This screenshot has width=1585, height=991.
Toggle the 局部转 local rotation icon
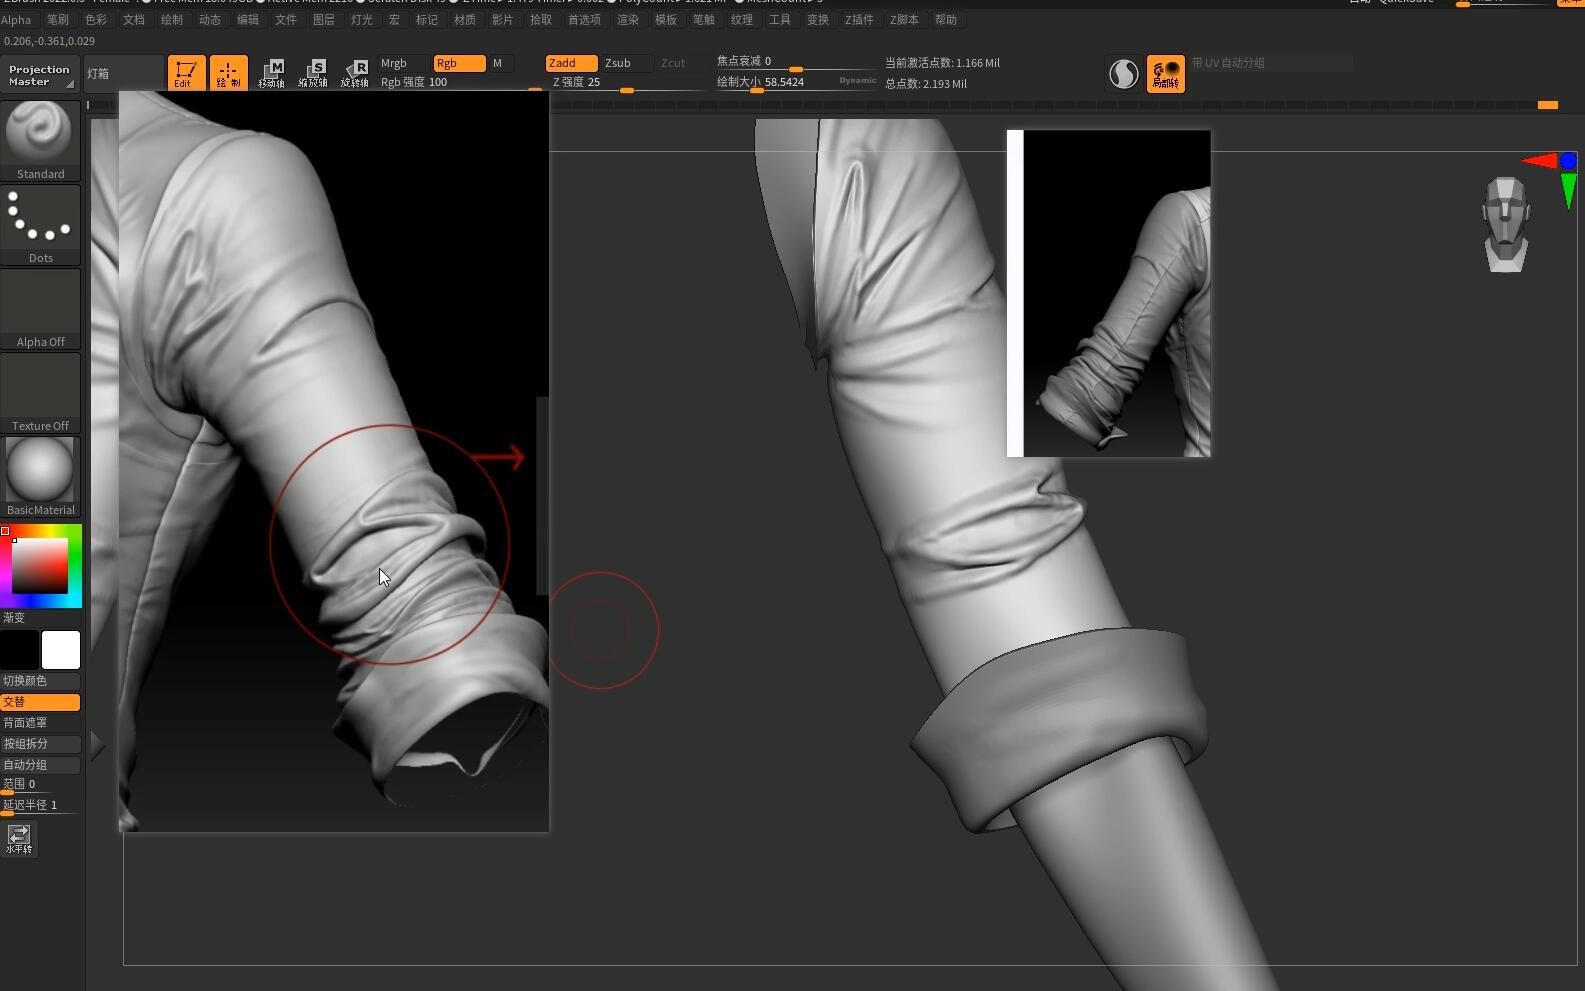pyautogui.click(x=1166, y=74)
